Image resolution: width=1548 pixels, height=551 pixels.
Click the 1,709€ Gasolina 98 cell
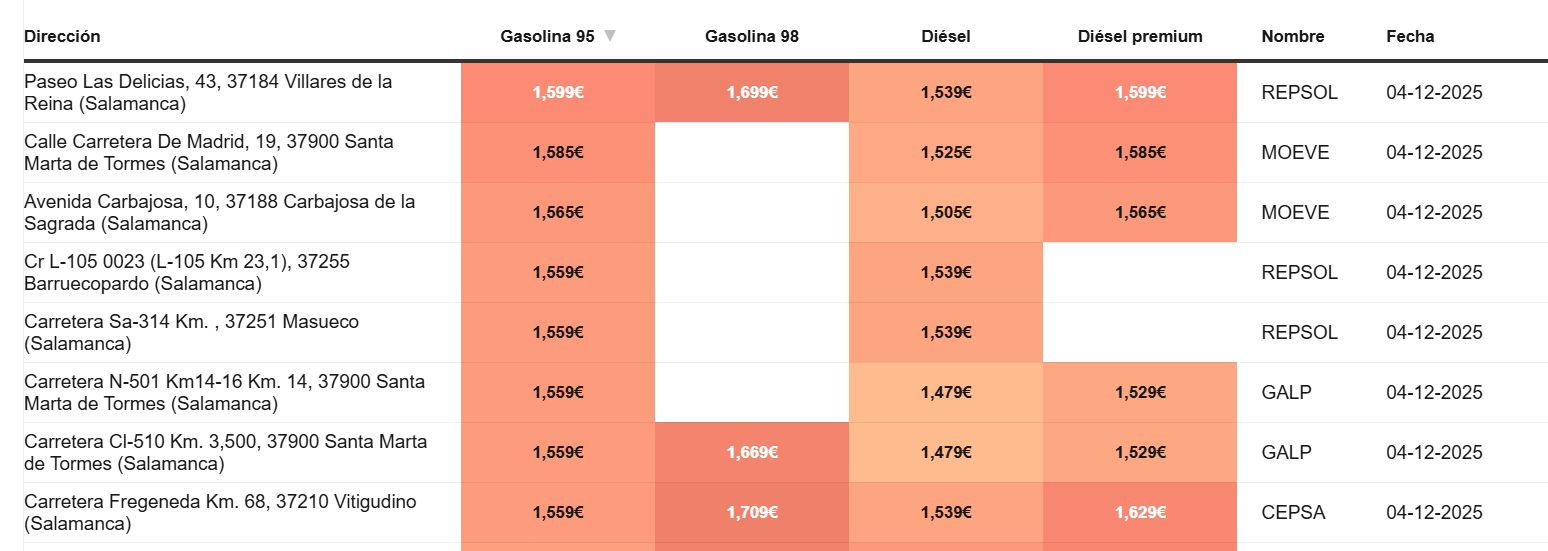point(752,513)
